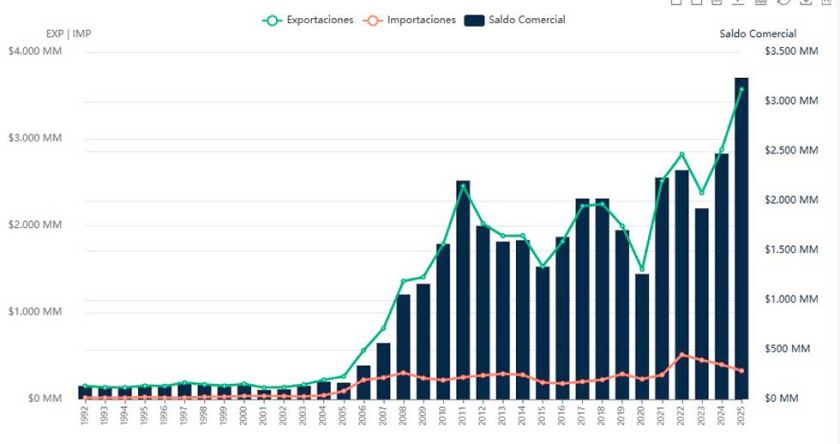The image size is (840, 444).
Task: Click the 1997 year label
Action: (x=184, y=415)
